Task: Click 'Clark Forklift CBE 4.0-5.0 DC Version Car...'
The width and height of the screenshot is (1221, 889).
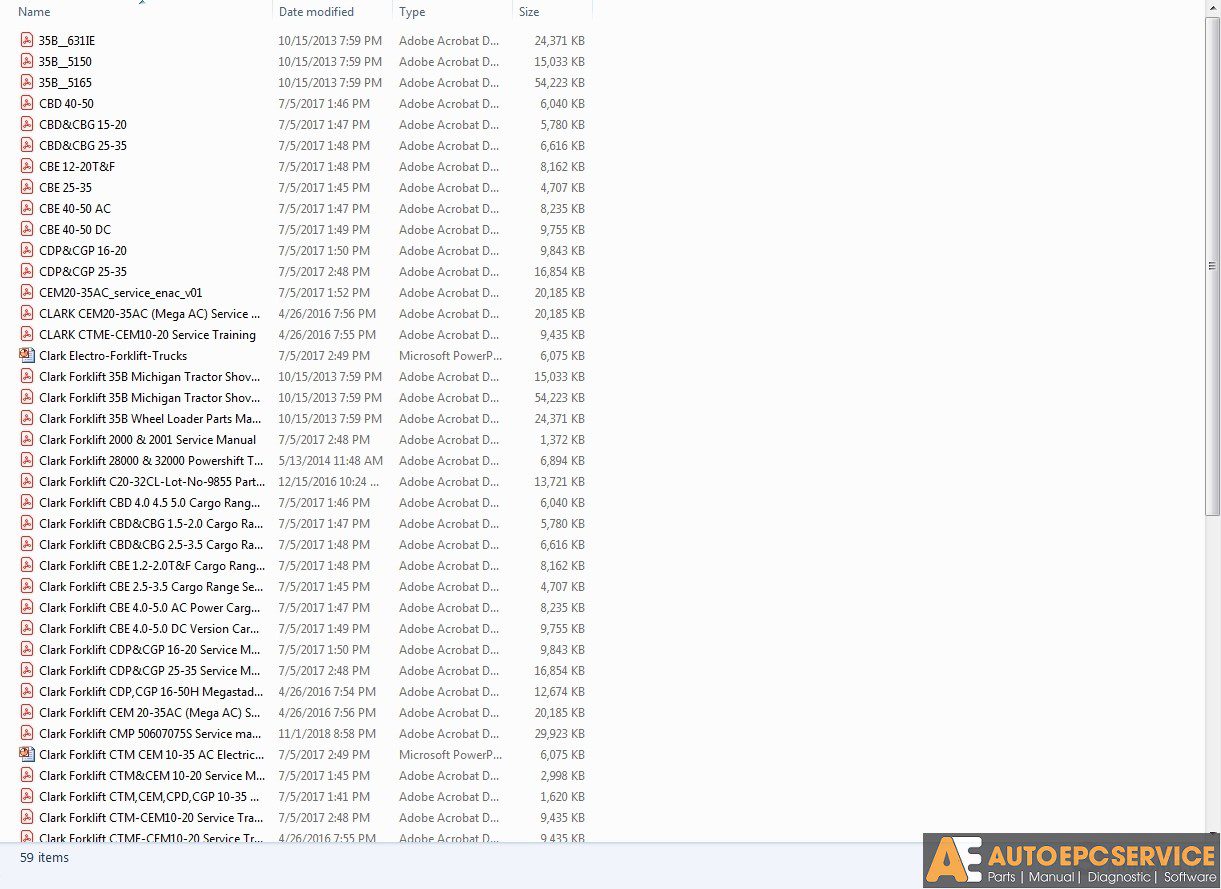Action: coord(150,629)
